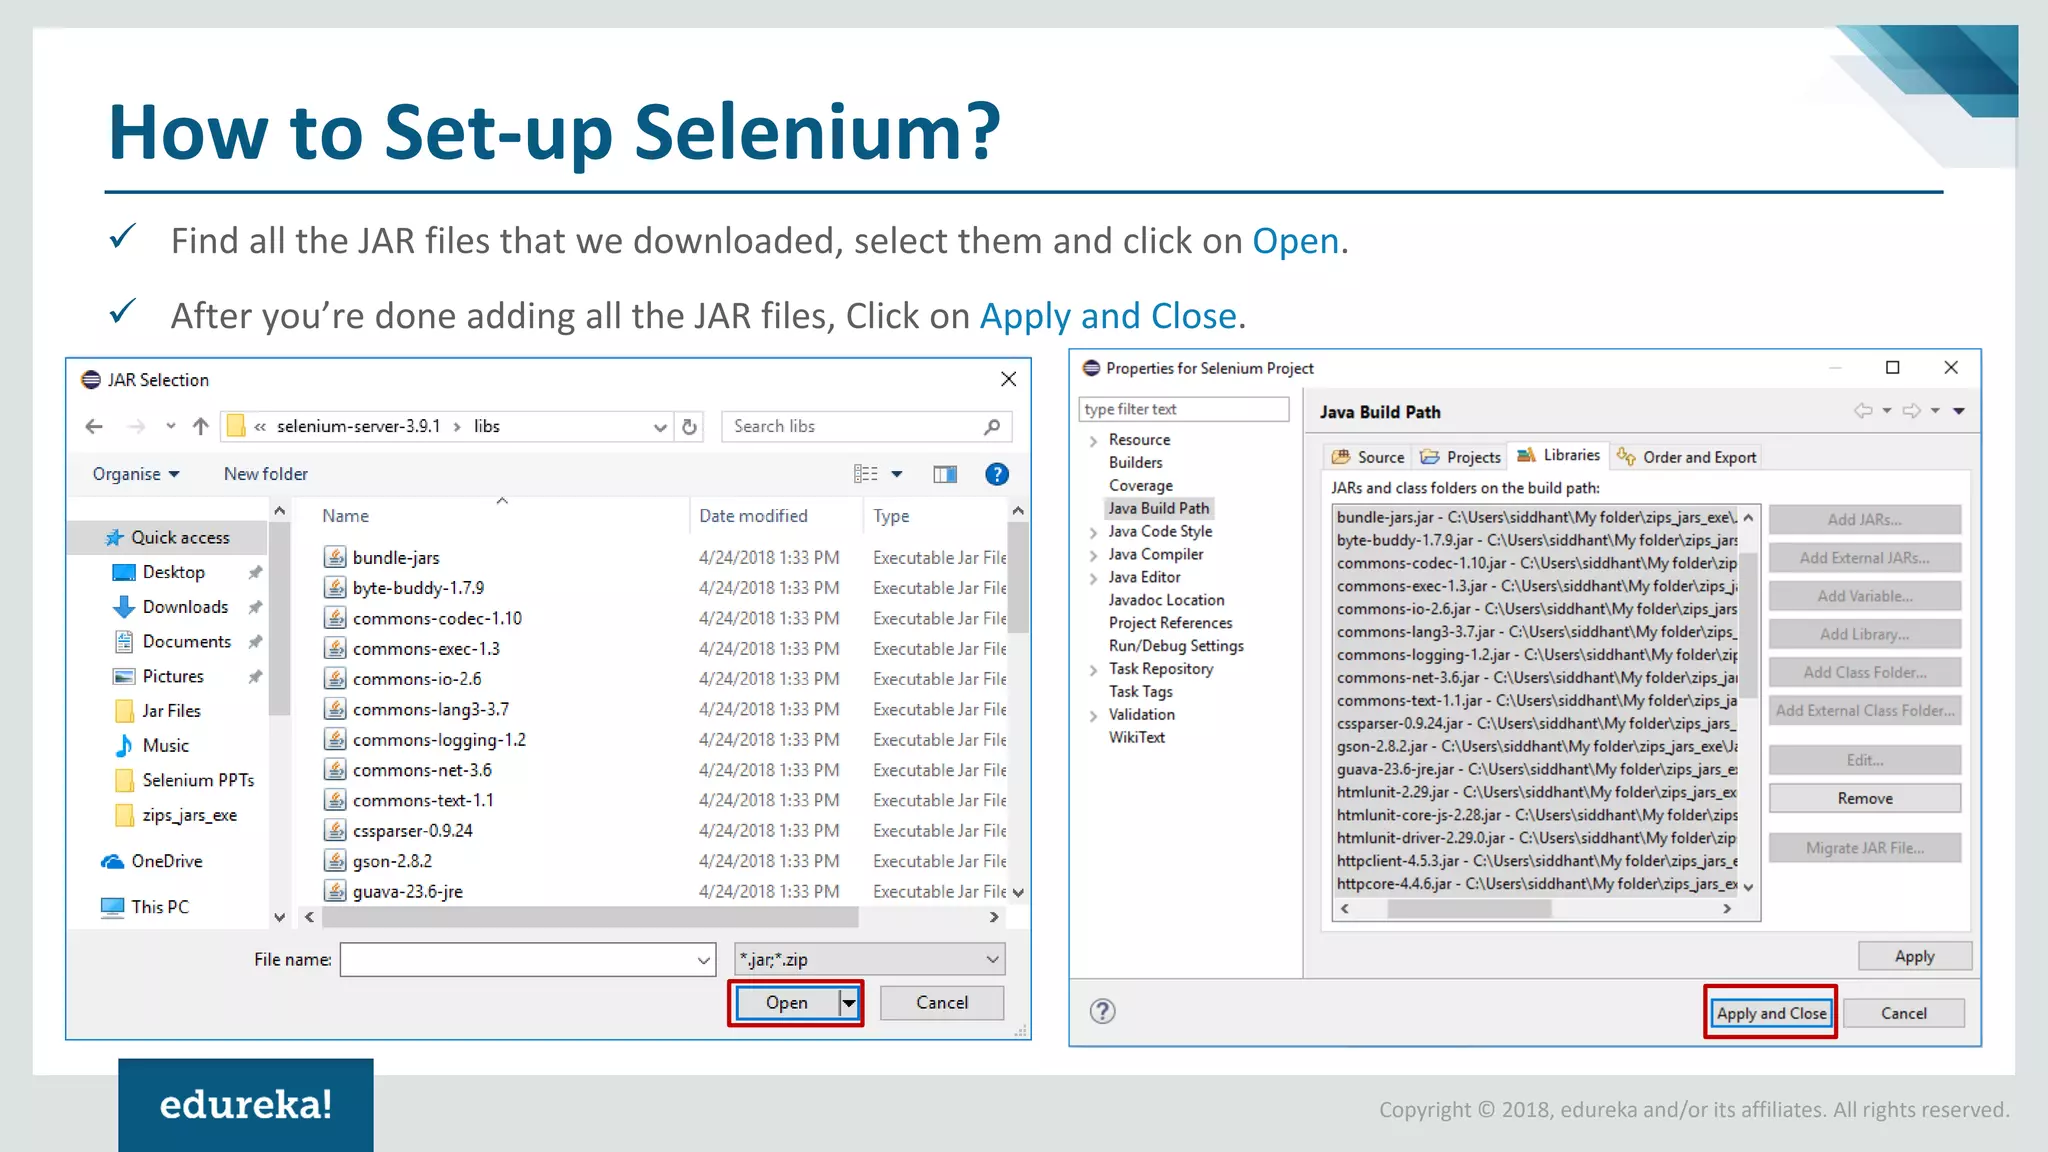Select guava-23.6-jre in file list

click(x=407, y=892)
